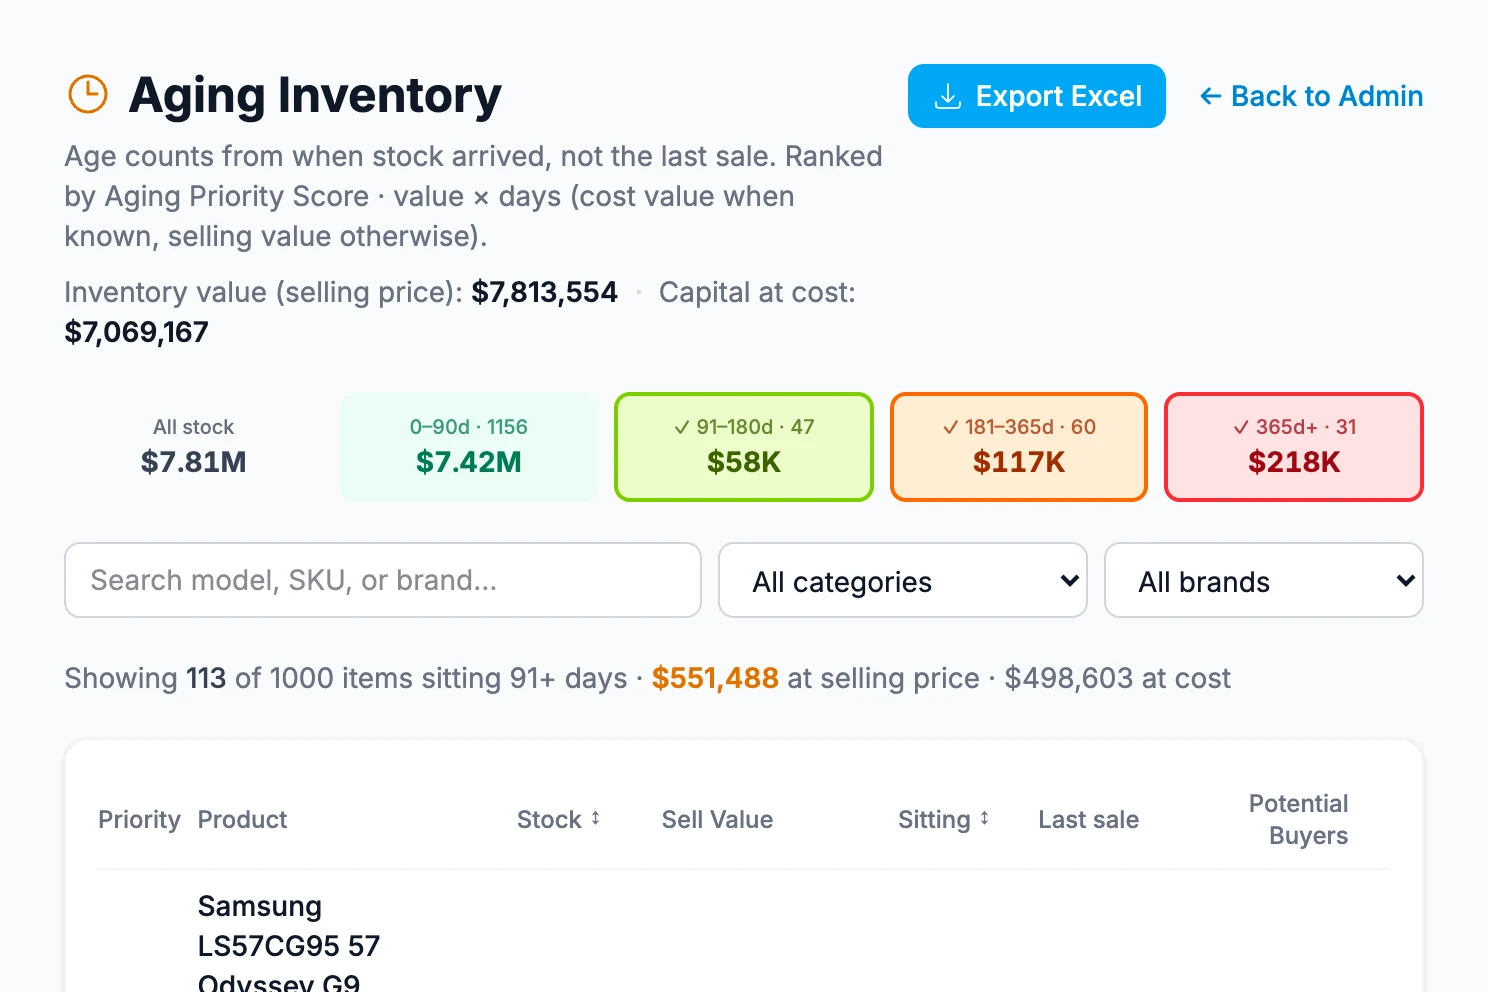The height and width of the screenshot is (992, 1488).
Task: Click the Export Excel button
Action: (x=1037, y=96)
